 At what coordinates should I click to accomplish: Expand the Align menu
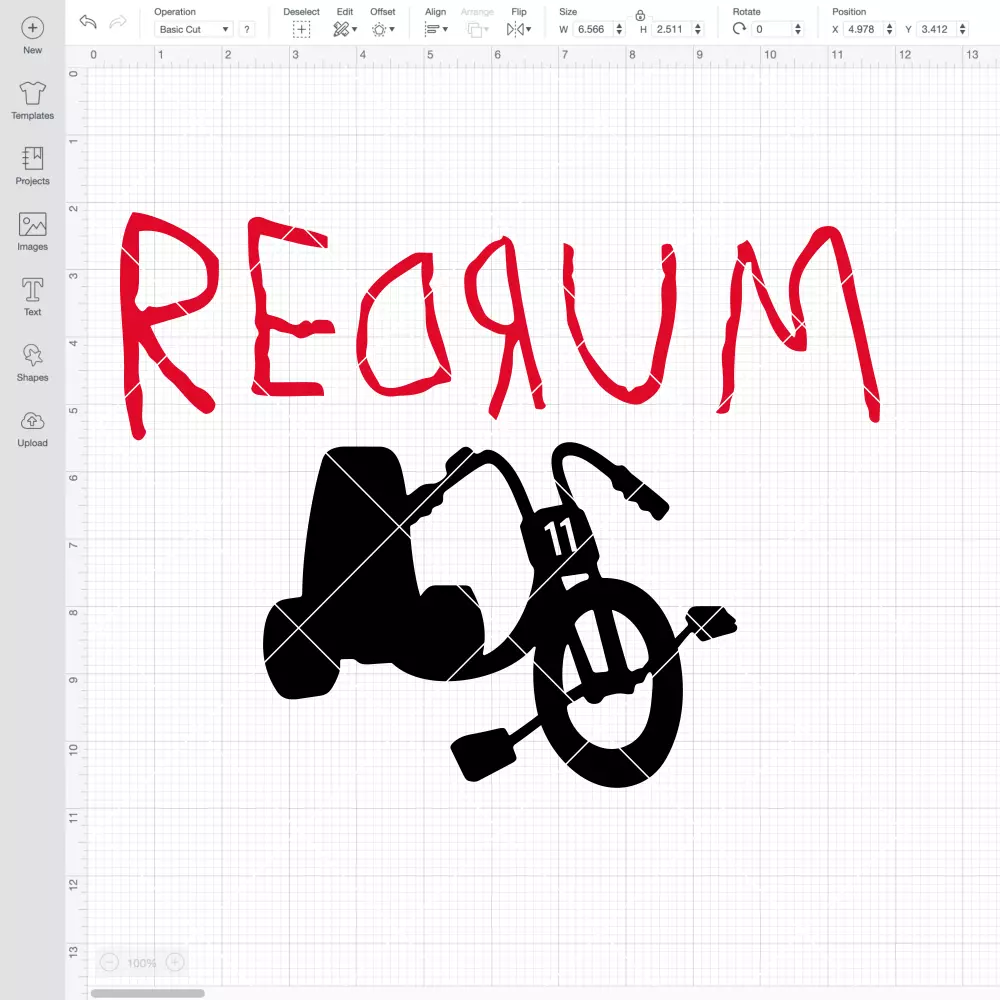pos(436,29)
